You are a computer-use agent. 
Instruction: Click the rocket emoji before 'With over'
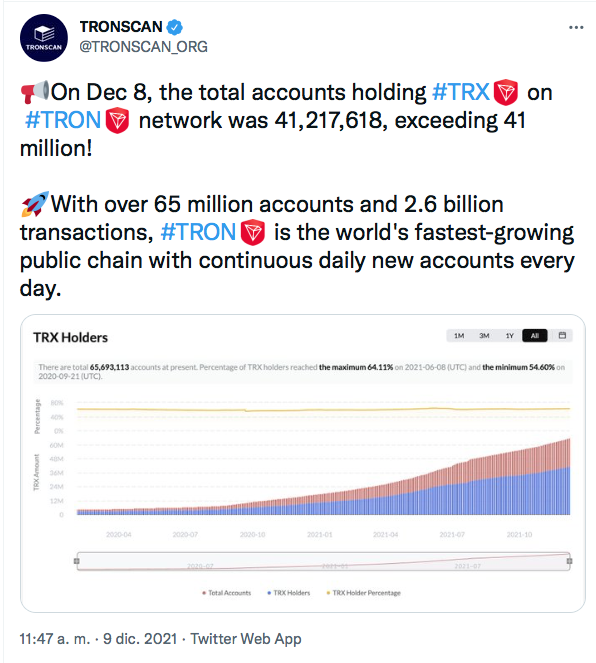(x=35, y=204)
